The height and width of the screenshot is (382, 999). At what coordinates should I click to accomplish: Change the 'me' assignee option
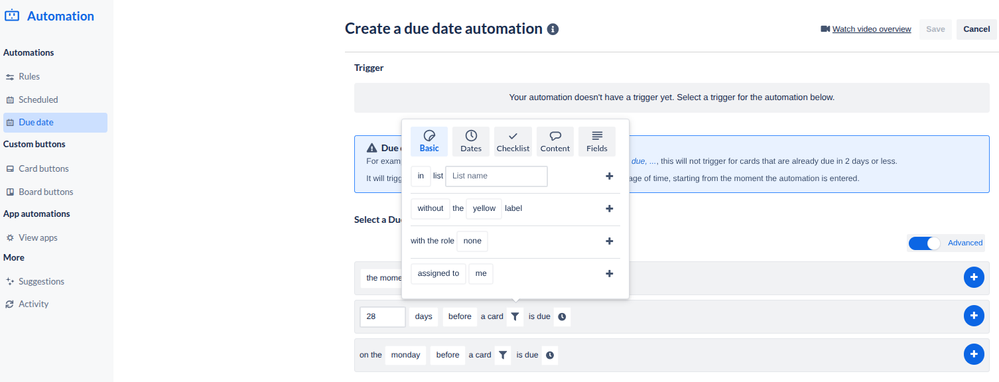(481, 274)
